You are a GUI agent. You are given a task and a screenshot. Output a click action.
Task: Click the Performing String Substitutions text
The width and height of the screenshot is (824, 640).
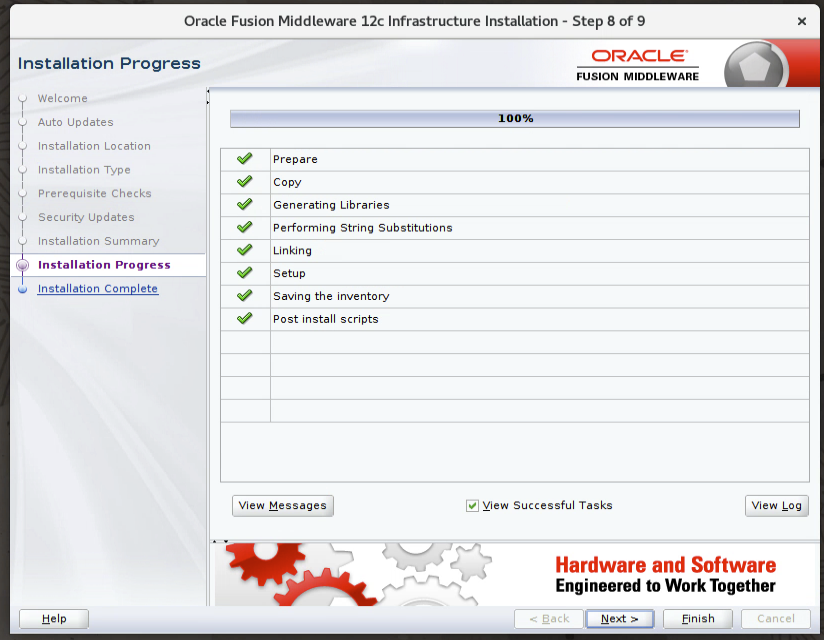[363, 228]
